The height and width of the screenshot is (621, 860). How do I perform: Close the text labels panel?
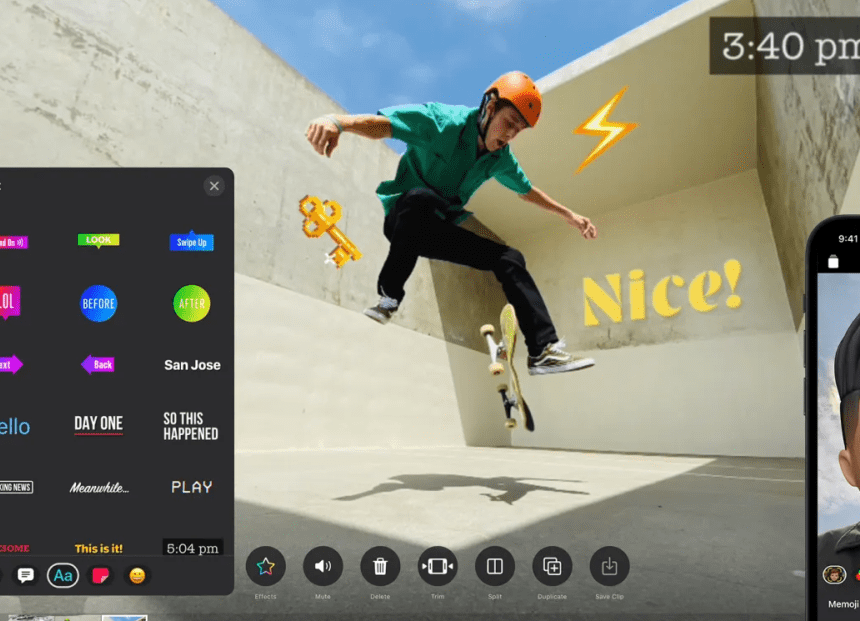[214, 186]
